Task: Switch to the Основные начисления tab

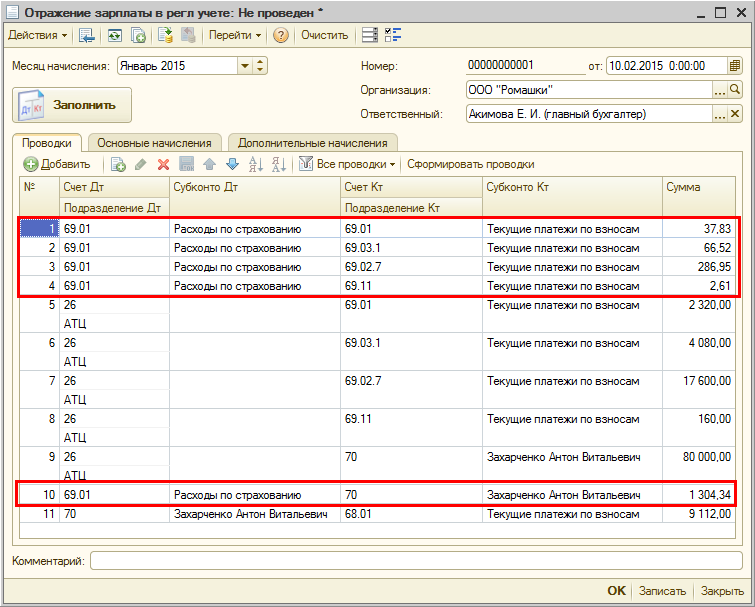Action: point(154,143)
